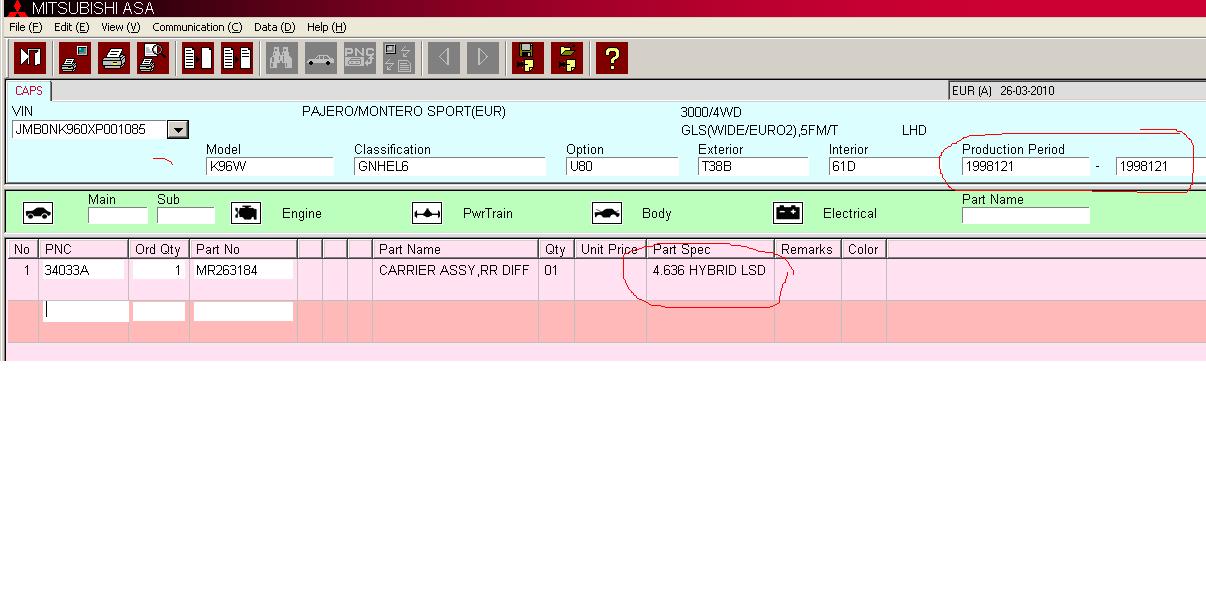Click the open folder list icon

(x=567, y=58)
